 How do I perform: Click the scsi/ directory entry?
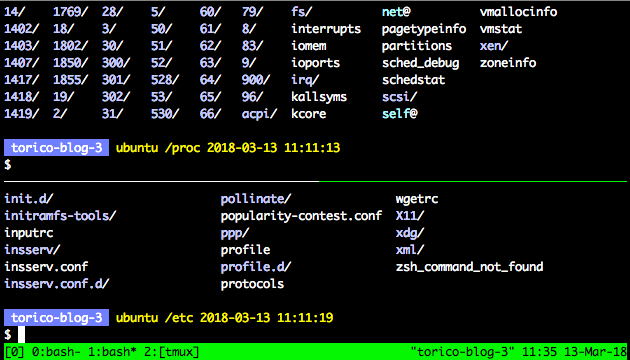pyautogui.click(x=399, y=96)
